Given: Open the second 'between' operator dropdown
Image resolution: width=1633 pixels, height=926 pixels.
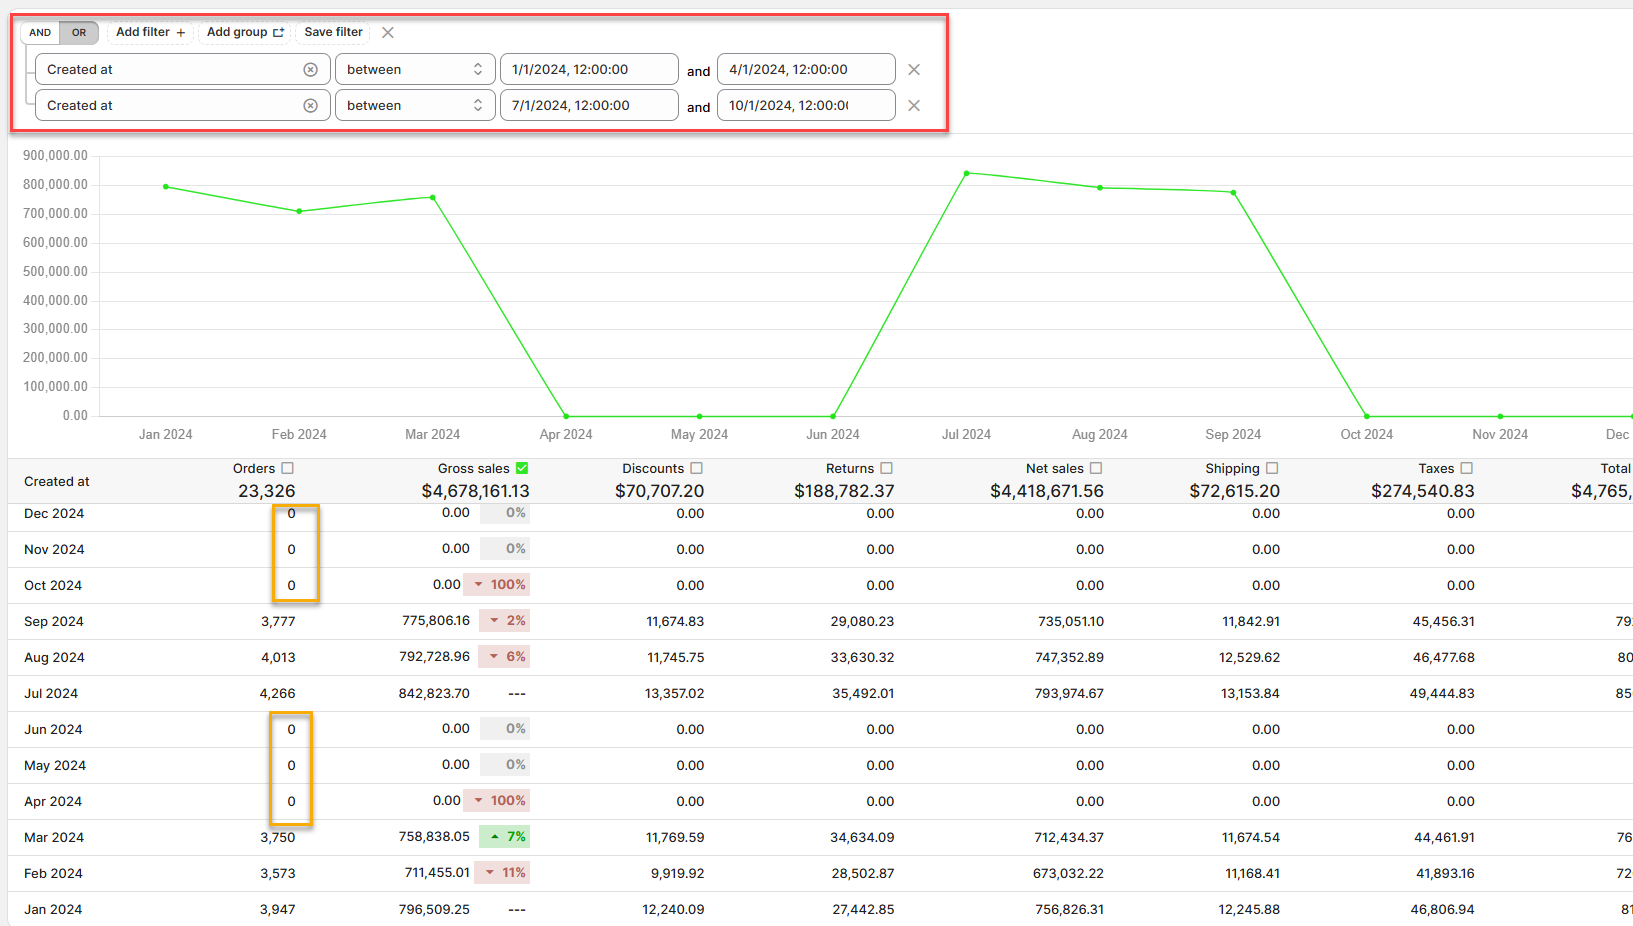Looking at the screenshot, I should [x=414, y=106].
